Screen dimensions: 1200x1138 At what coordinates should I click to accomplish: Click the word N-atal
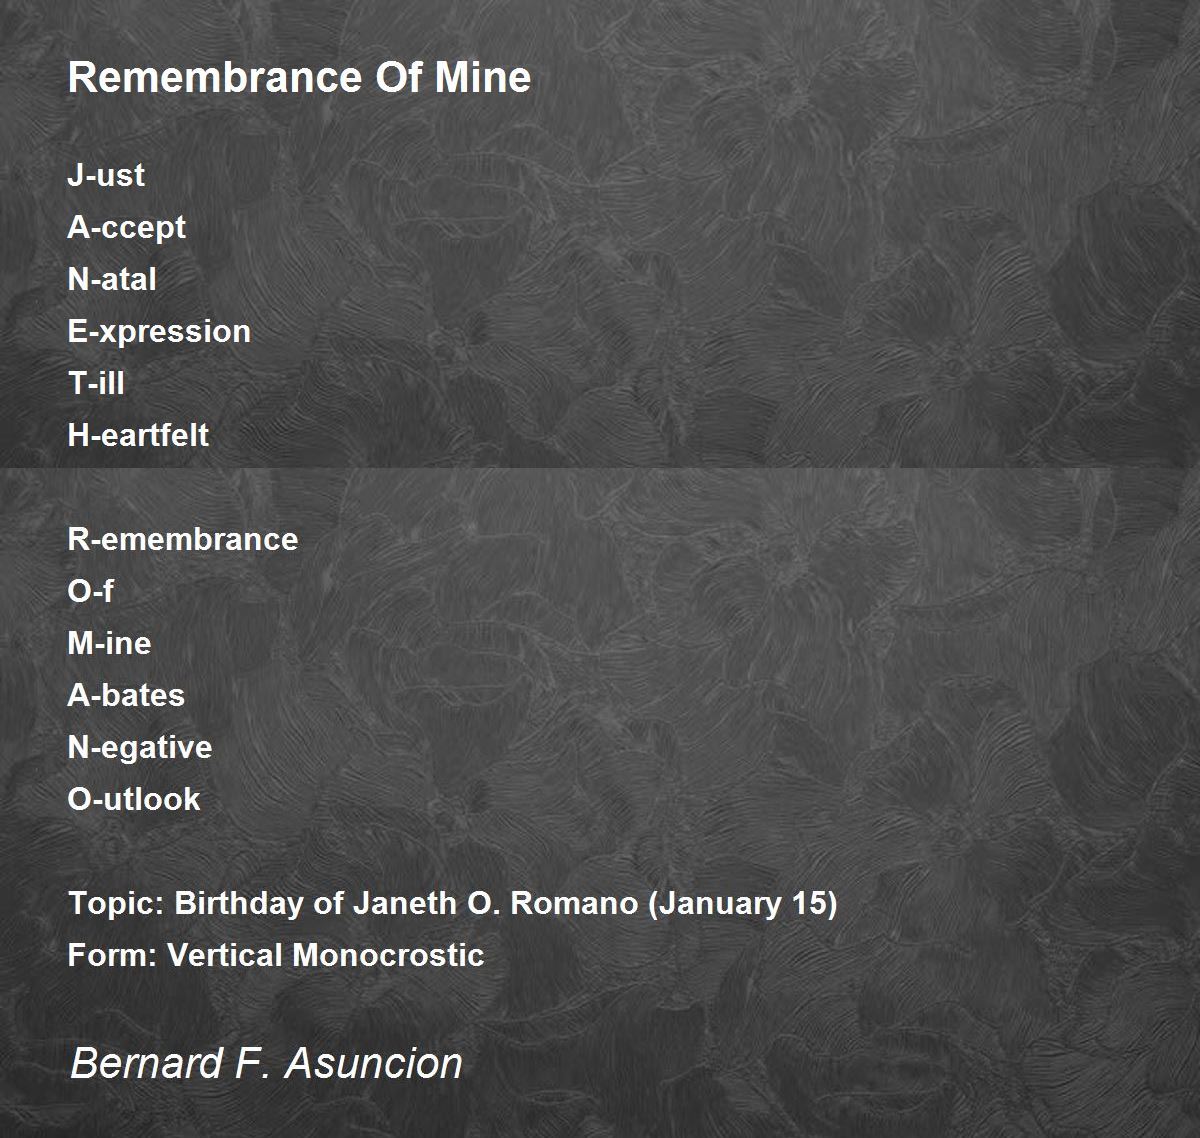112,279
